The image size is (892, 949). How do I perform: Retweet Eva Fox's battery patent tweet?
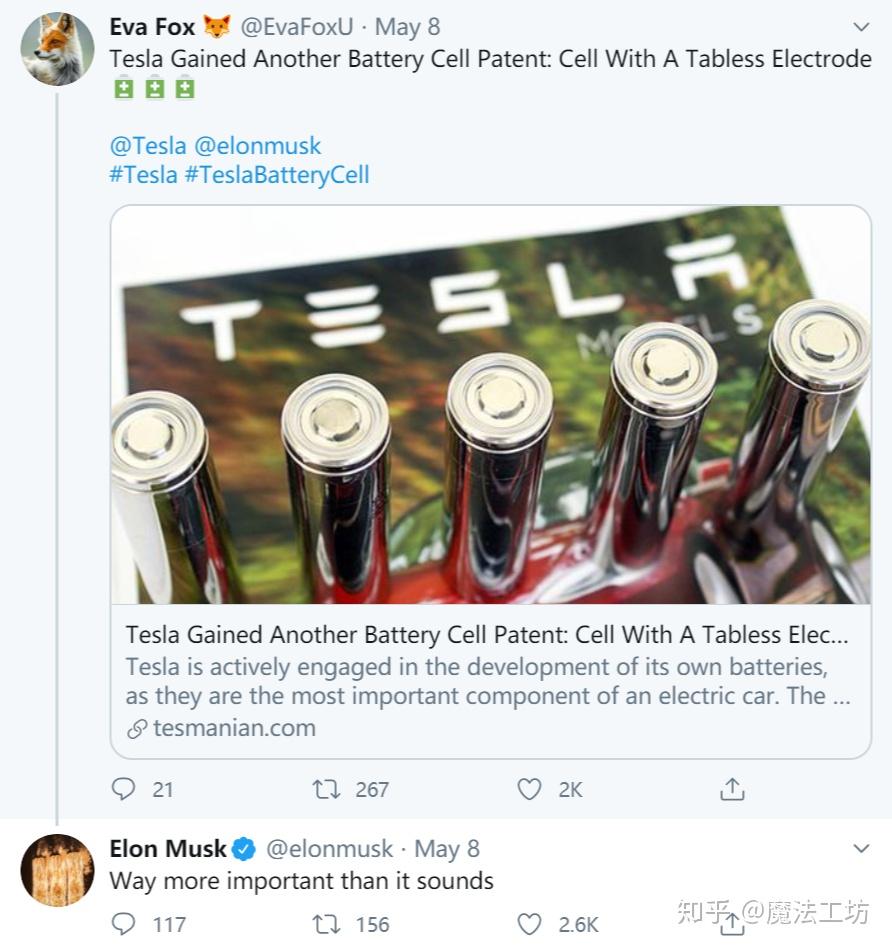[x=326, y=789]
